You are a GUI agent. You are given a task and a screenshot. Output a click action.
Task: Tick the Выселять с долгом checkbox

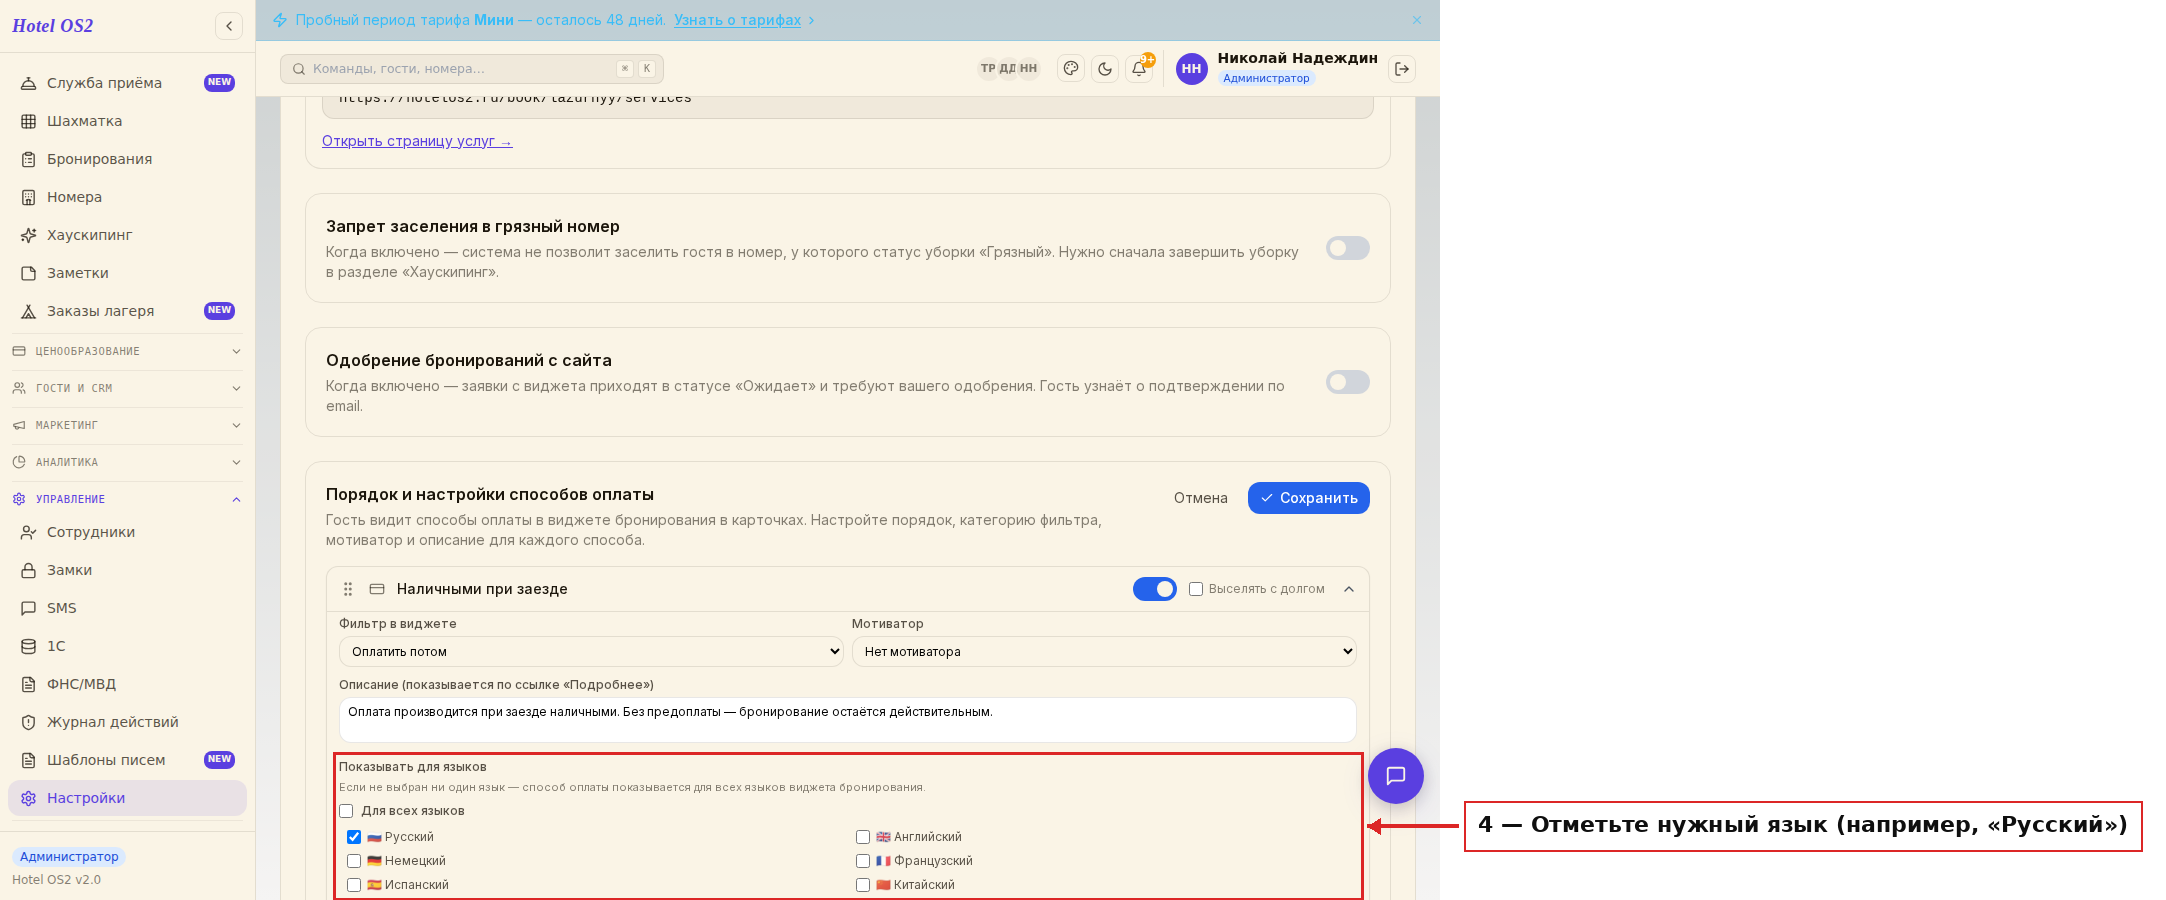tap(1196, 589)
